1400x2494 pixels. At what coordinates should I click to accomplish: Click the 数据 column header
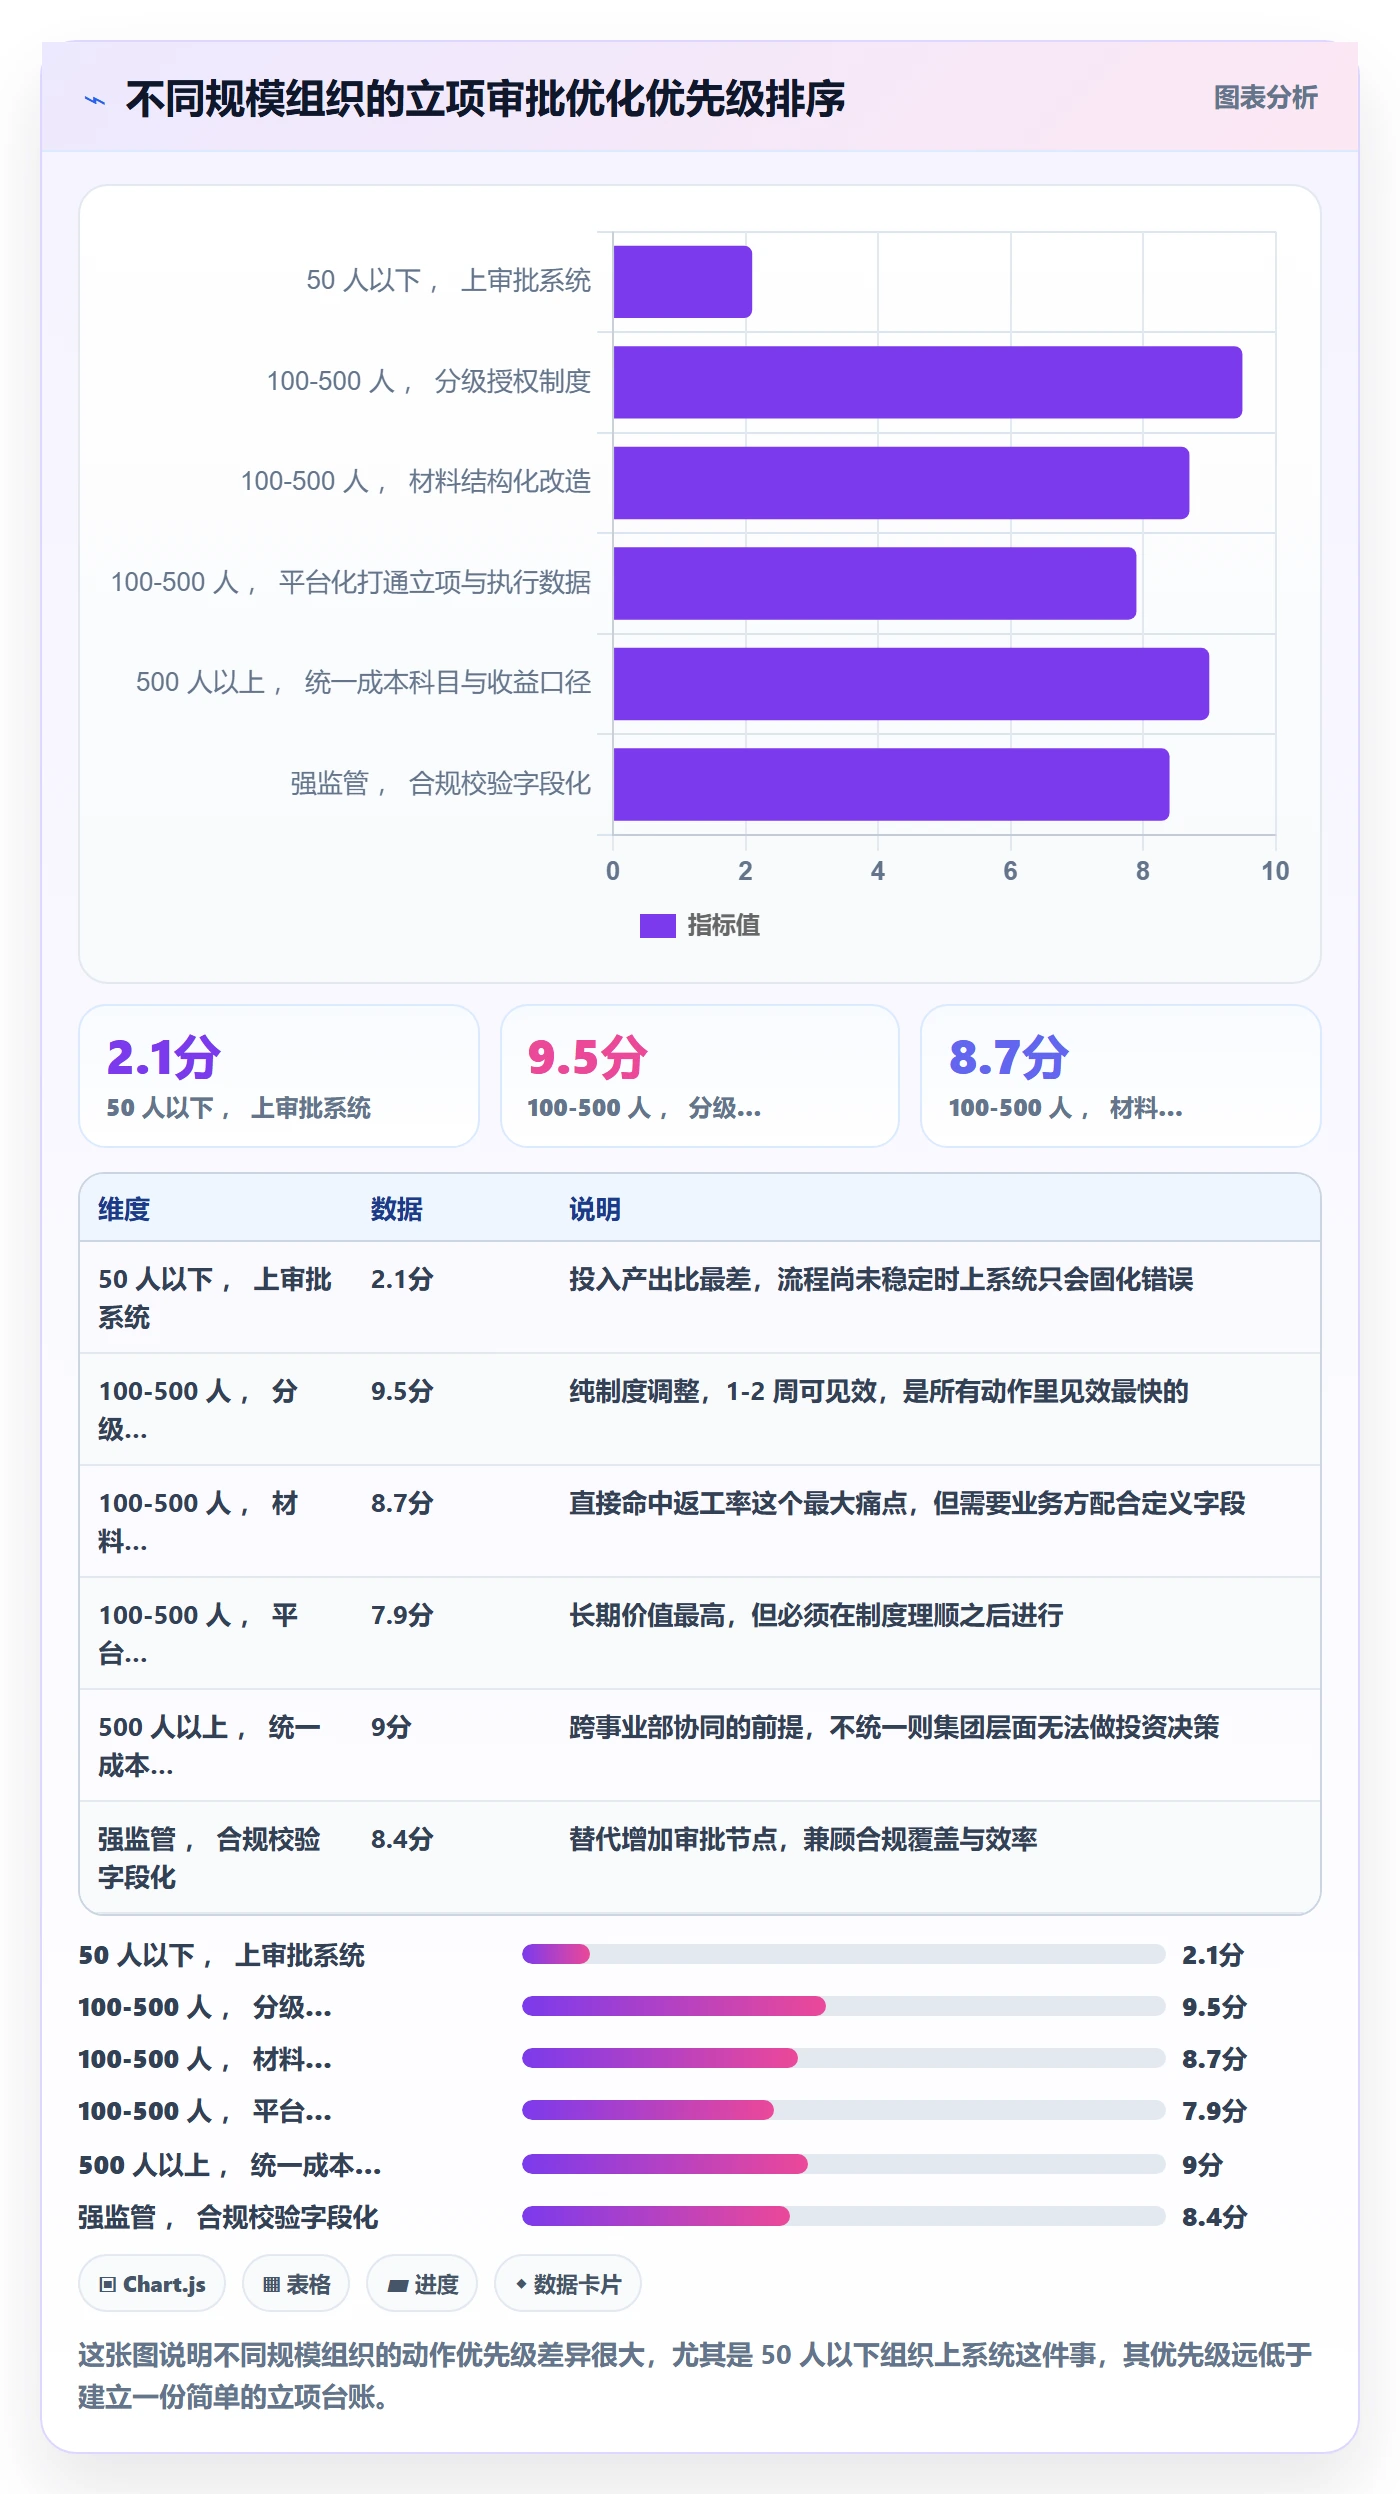pyautogui.click(x=397, y=1209)
